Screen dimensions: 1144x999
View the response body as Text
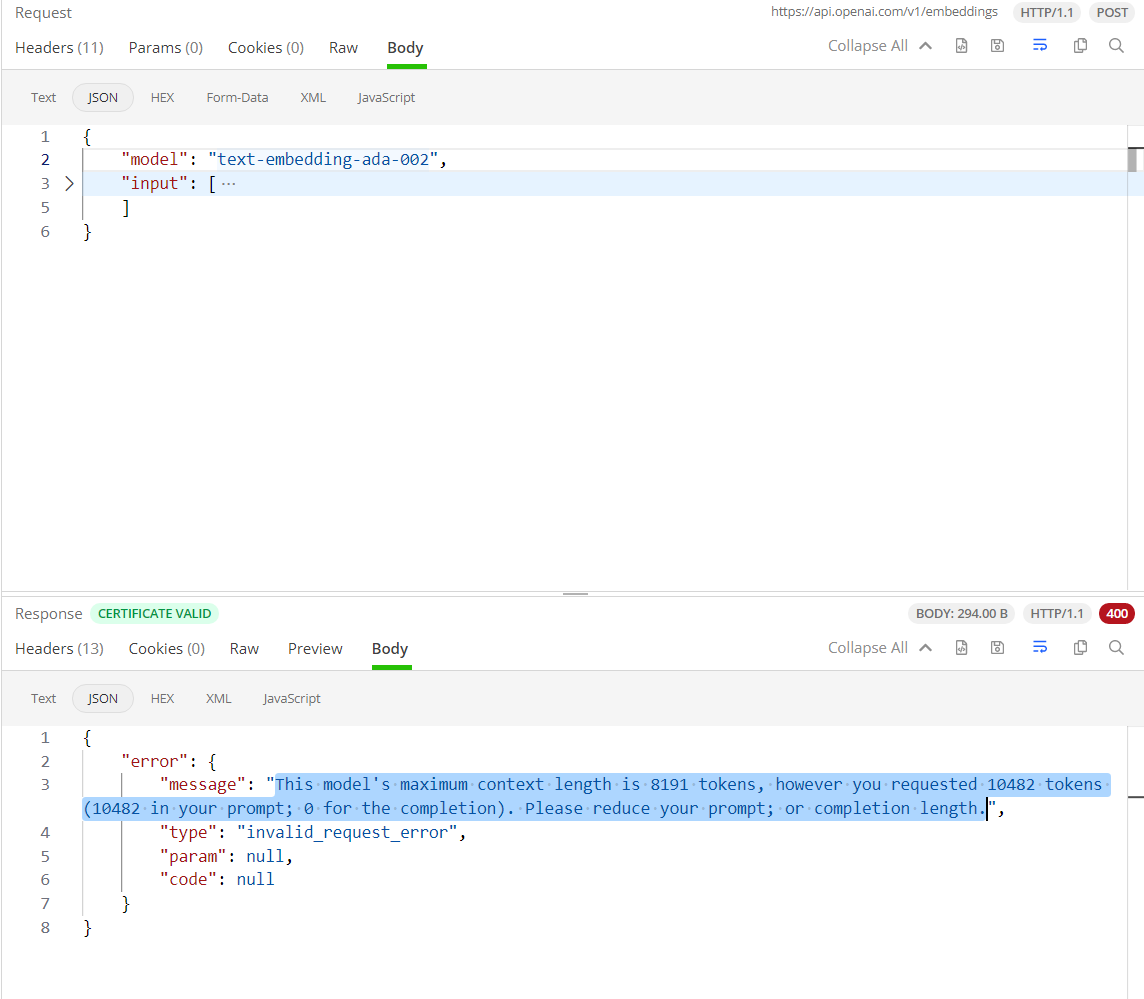(43, 699)
